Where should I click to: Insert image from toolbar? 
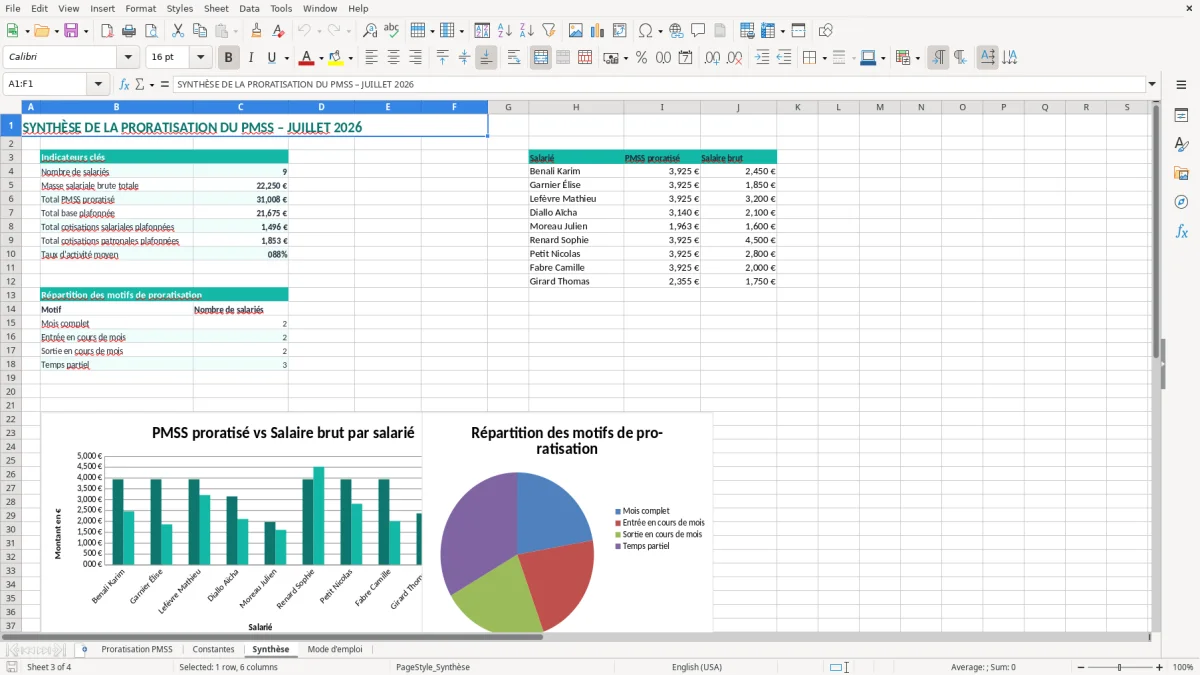(x=576, y=31)
